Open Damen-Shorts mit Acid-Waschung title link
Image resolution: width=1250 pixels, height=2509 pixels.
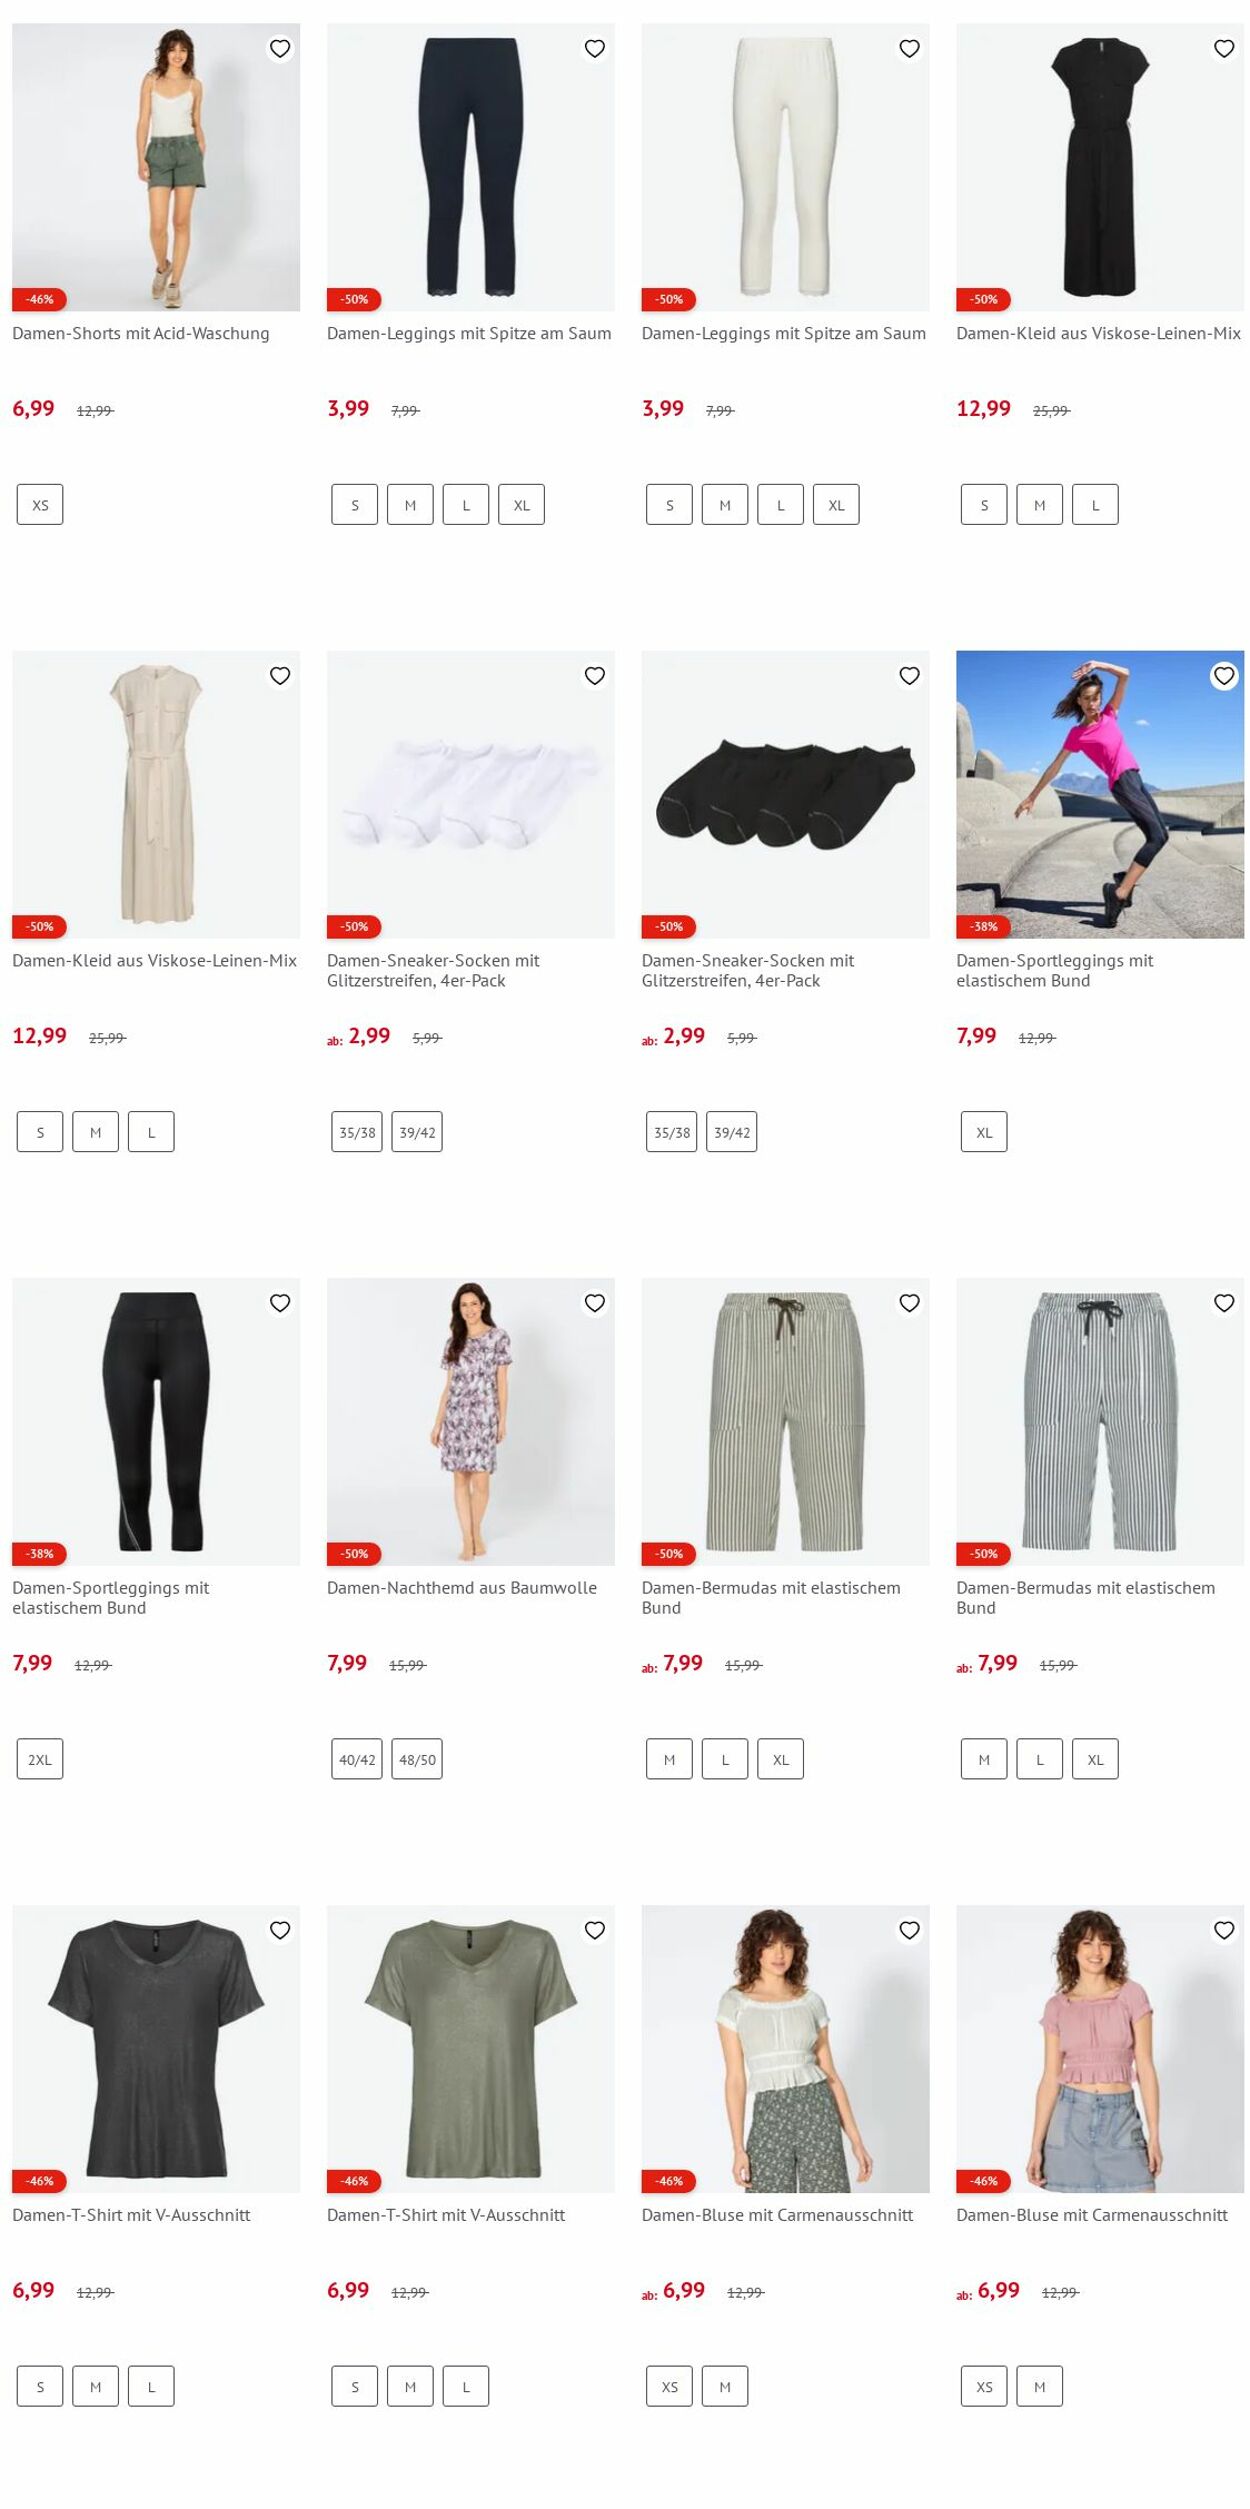[141, 333]
